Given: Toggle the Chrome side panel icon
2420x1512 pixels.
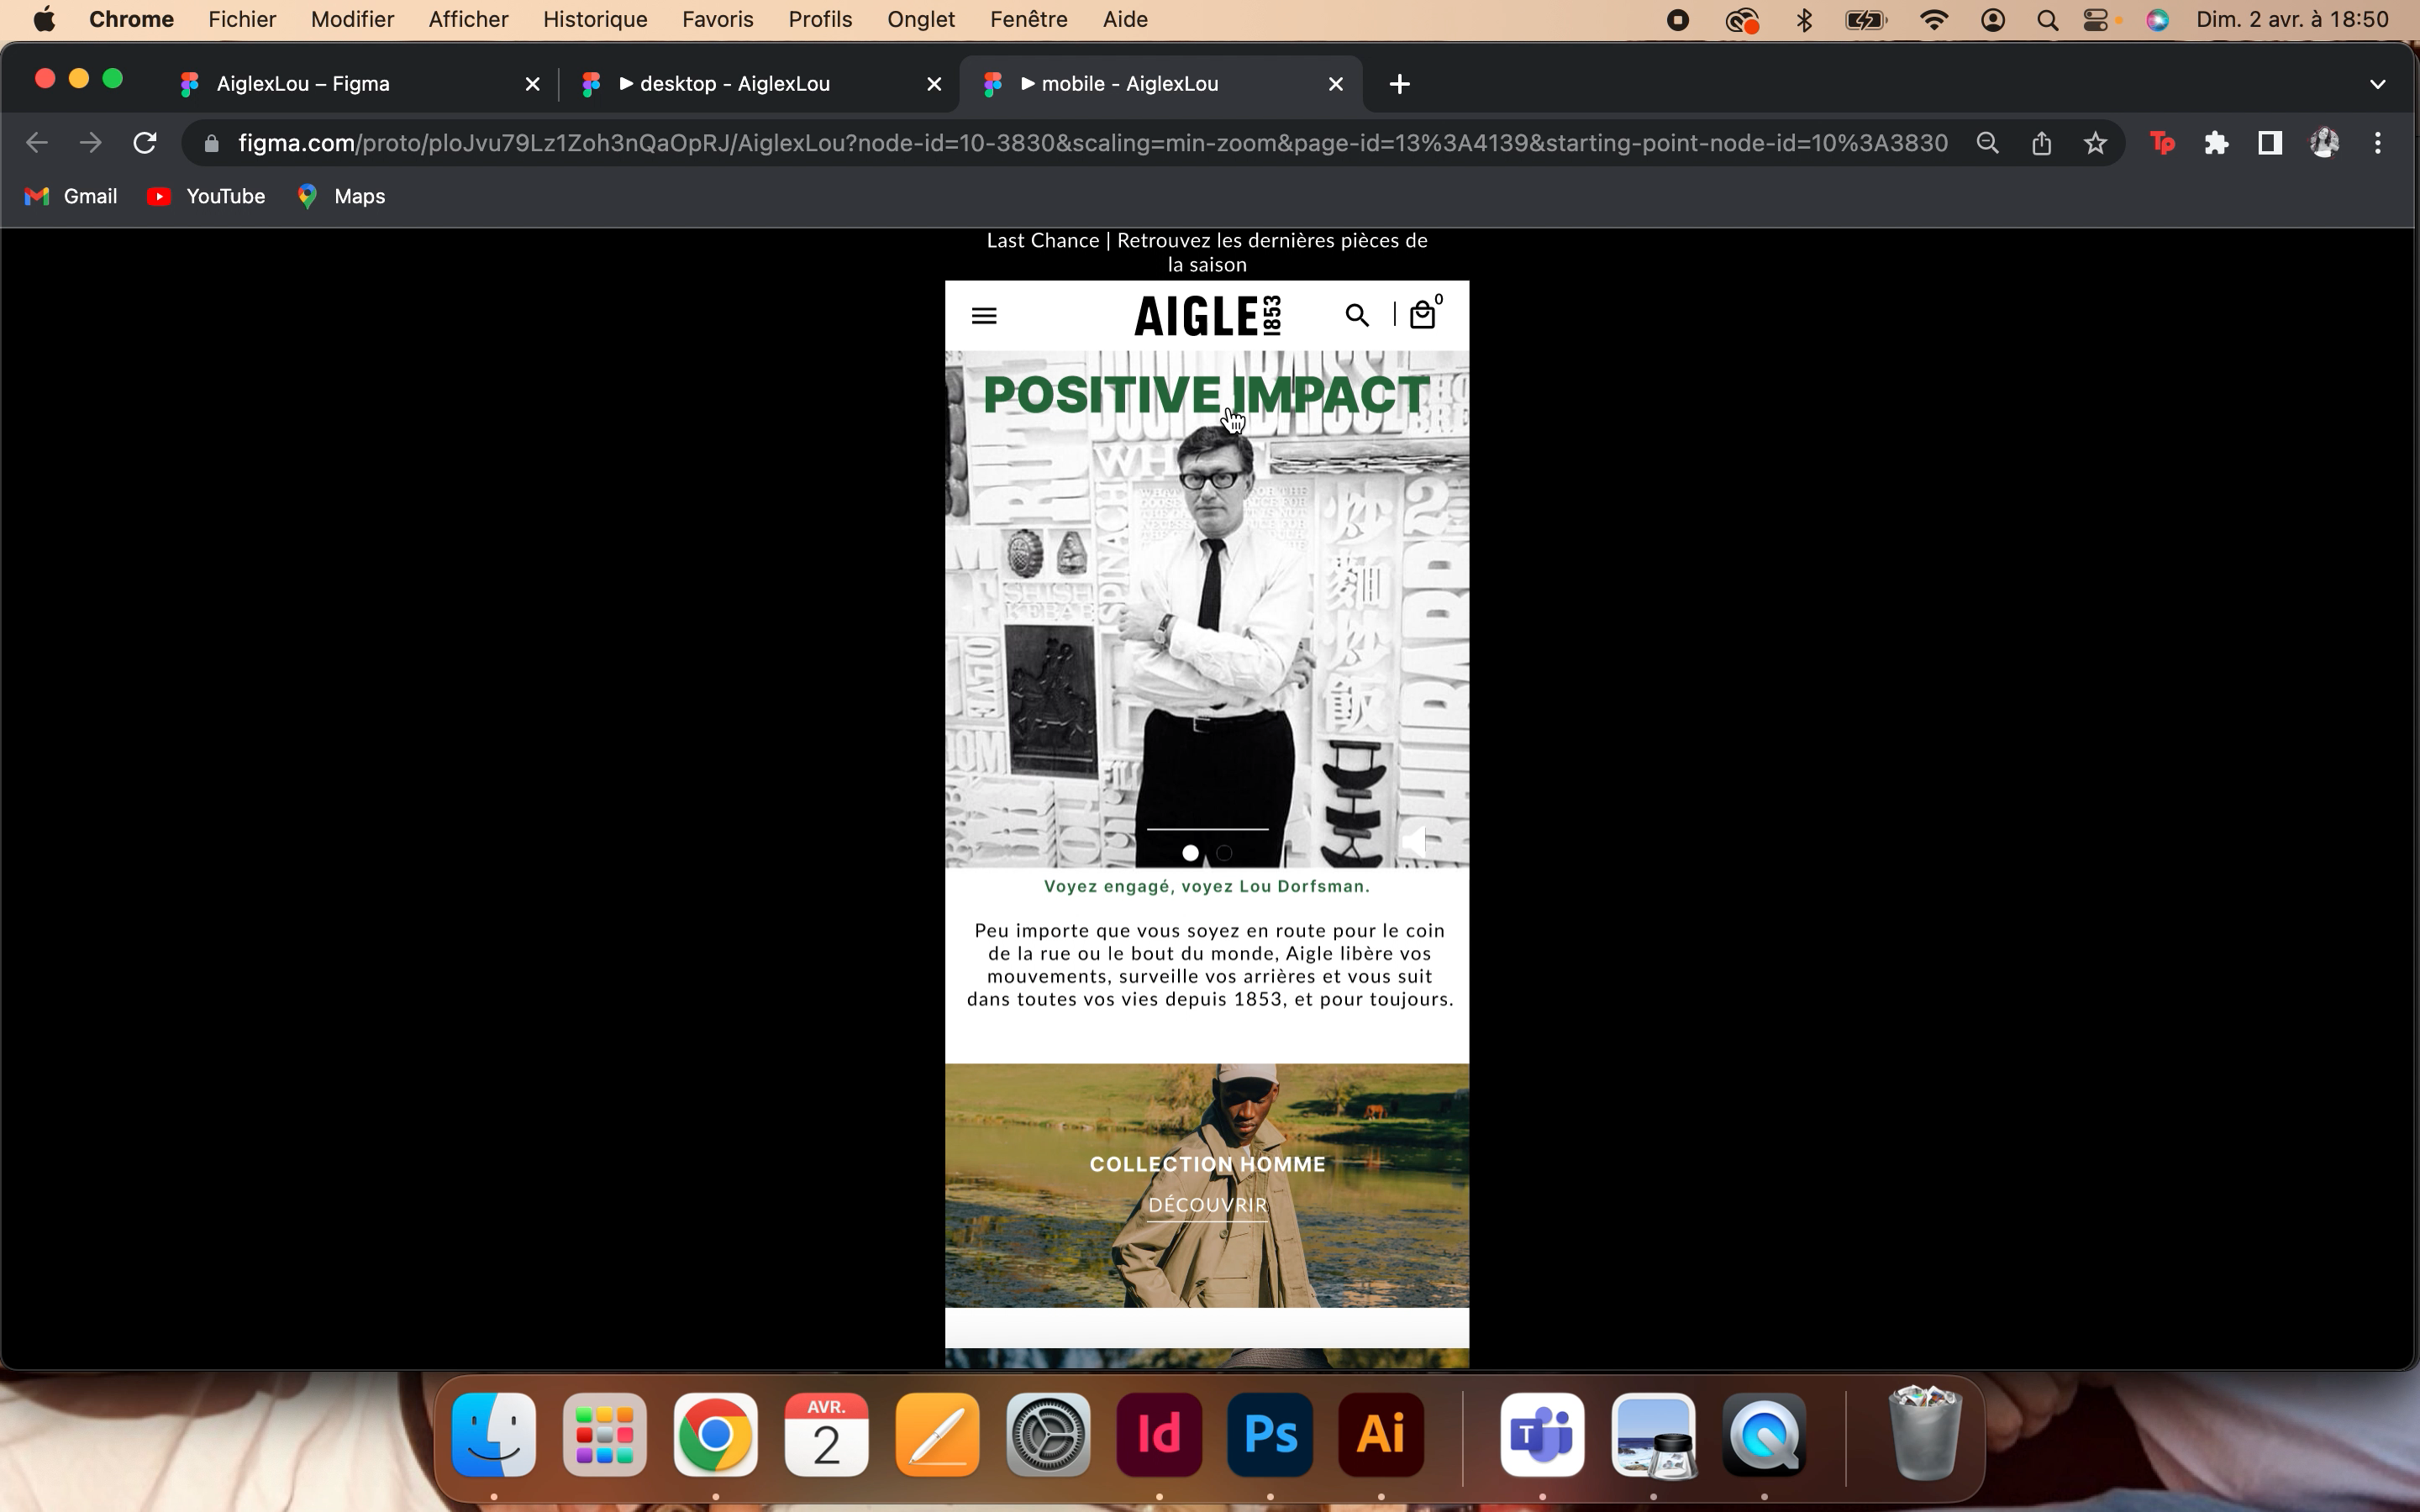Looking at the screenshot, I should pos(2270,143).
